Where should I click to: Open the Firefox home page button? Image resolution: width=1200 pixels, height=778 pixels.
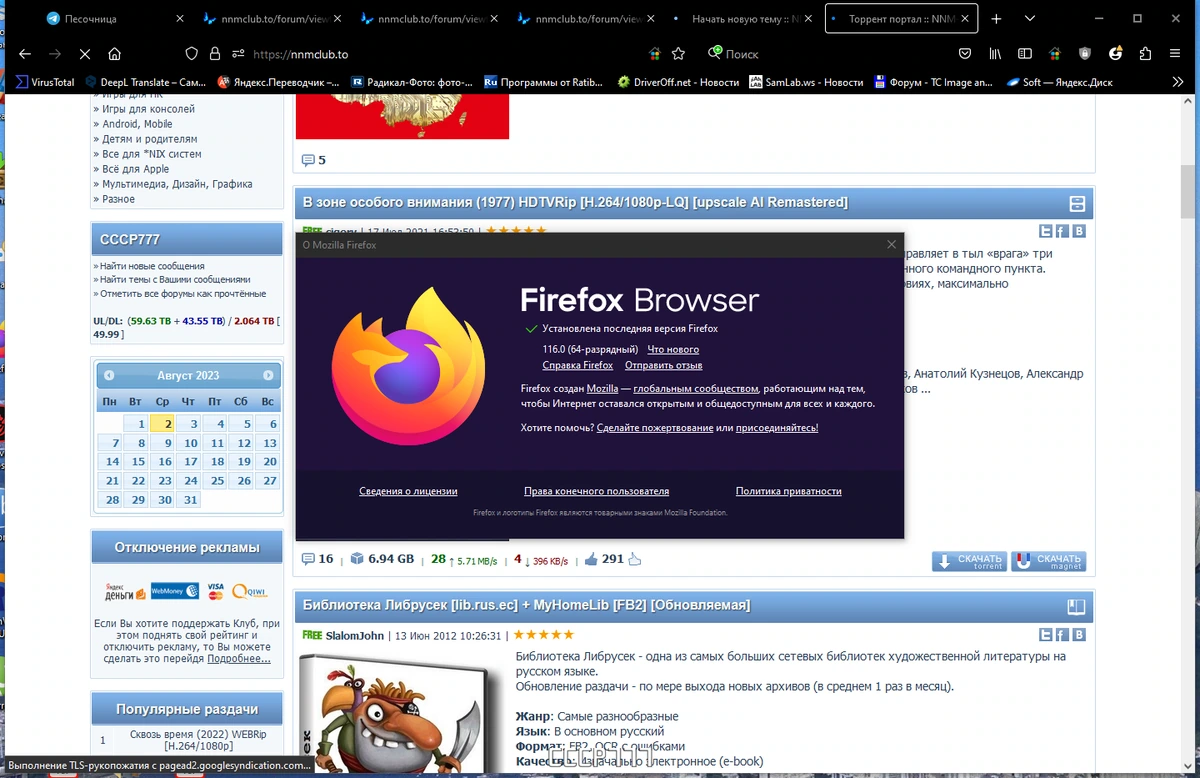pos(115,54)
